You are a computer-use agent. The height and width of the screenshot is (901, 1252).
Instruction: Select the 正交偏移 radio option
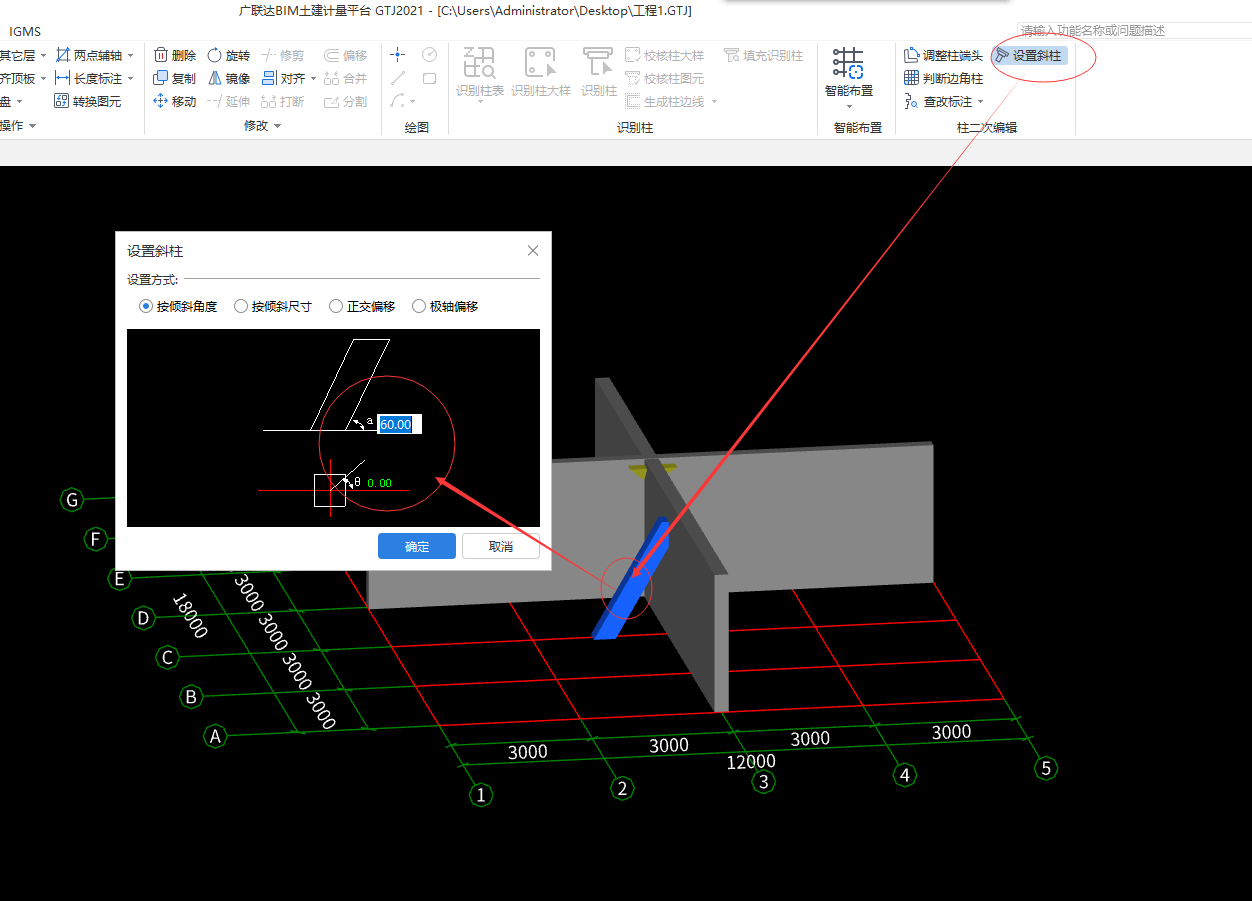pos(336,306)
